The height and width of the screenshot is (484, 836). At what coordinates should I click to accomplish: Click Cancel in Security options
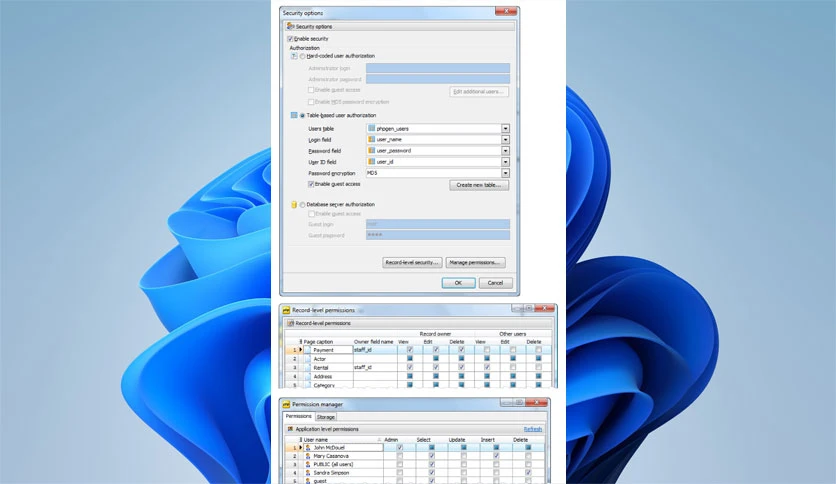pos(496,283)
